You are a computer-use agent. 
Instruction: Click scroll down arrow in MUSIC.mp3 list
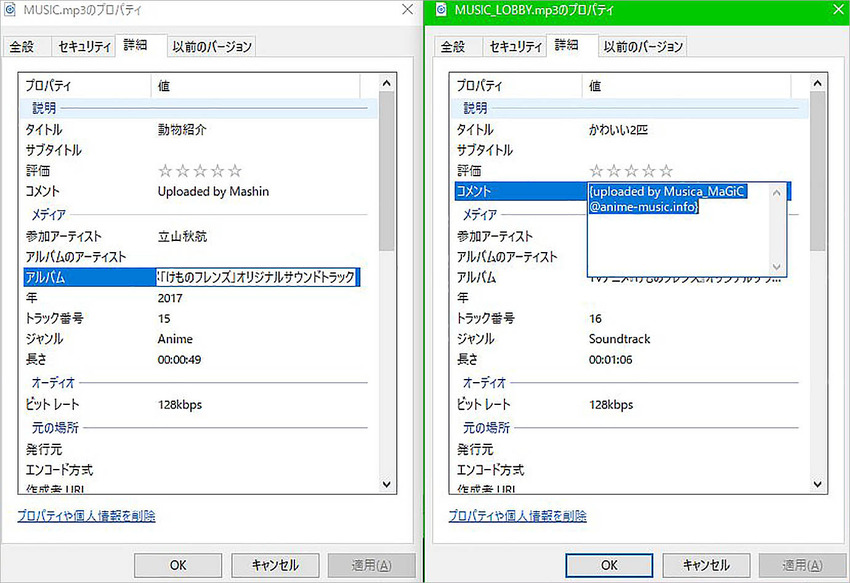[x=387, y=484]
